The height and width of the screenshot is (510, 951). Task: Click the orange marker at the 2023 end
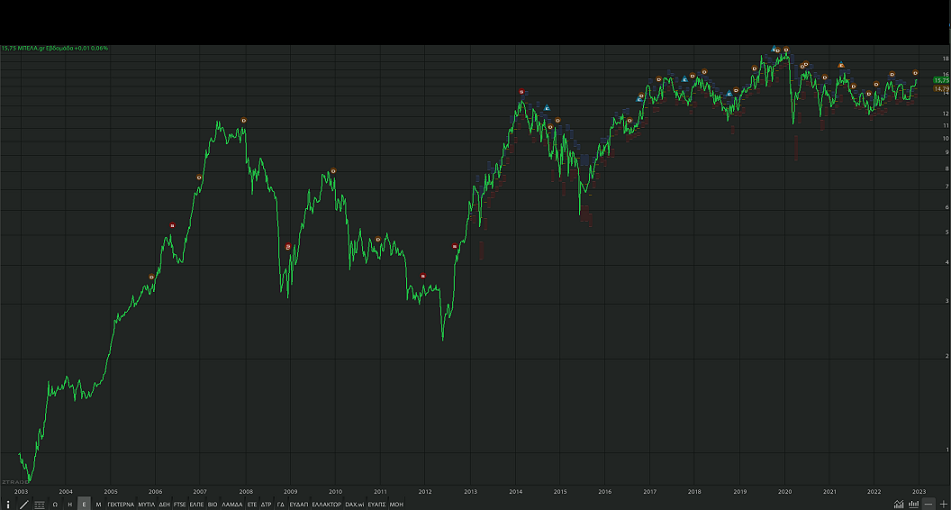[916, 73]
